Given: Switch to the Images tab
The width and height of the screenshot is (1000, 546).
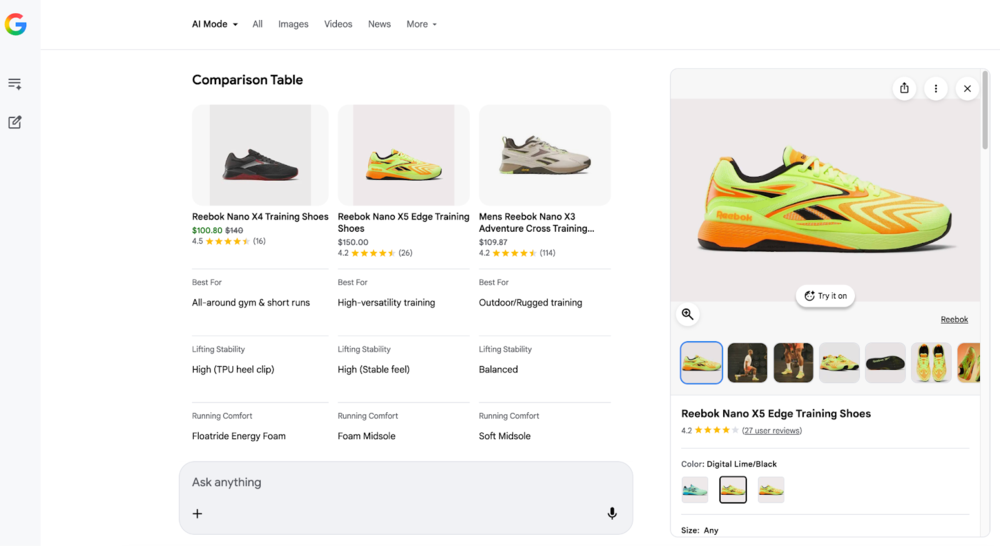Looking at the screenshot, I should coord(293,24).
